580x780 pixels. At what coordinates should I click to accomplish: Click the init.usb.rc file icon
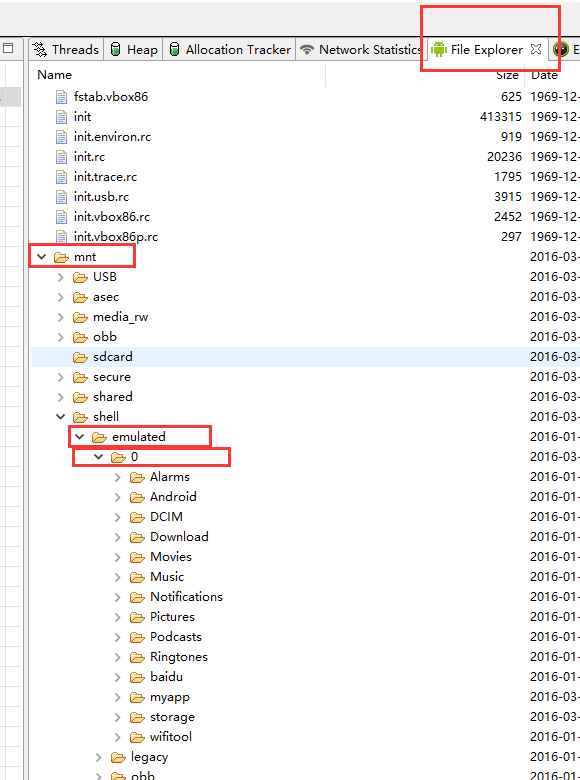tap(61, 197)
